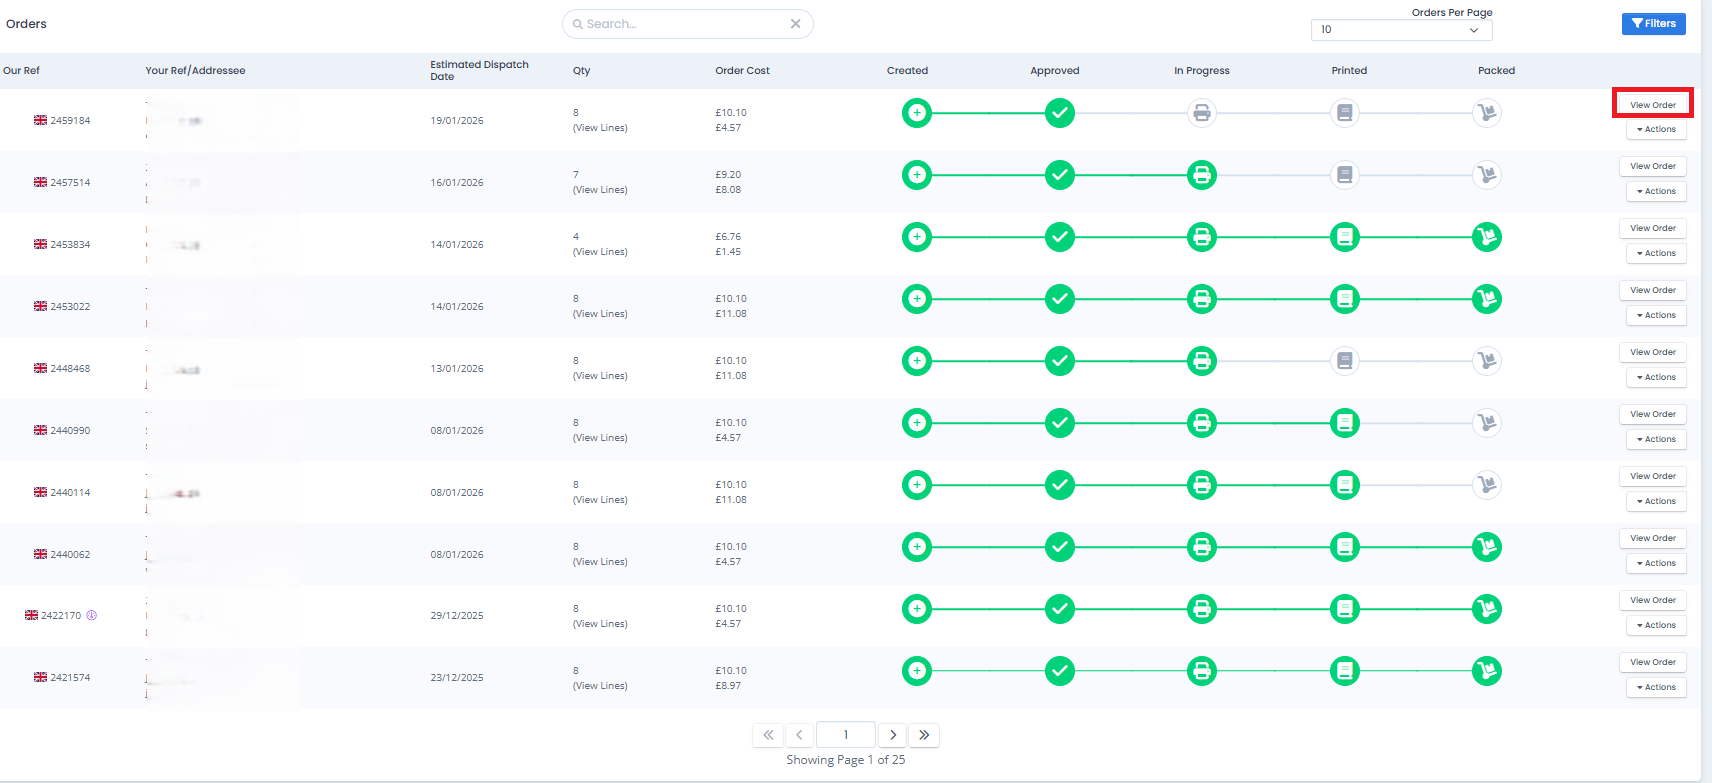This screenshot has width=1712, height=783.
Task: Click the Packed trolley icon for order 2453834
Action: coord(1486,237)
